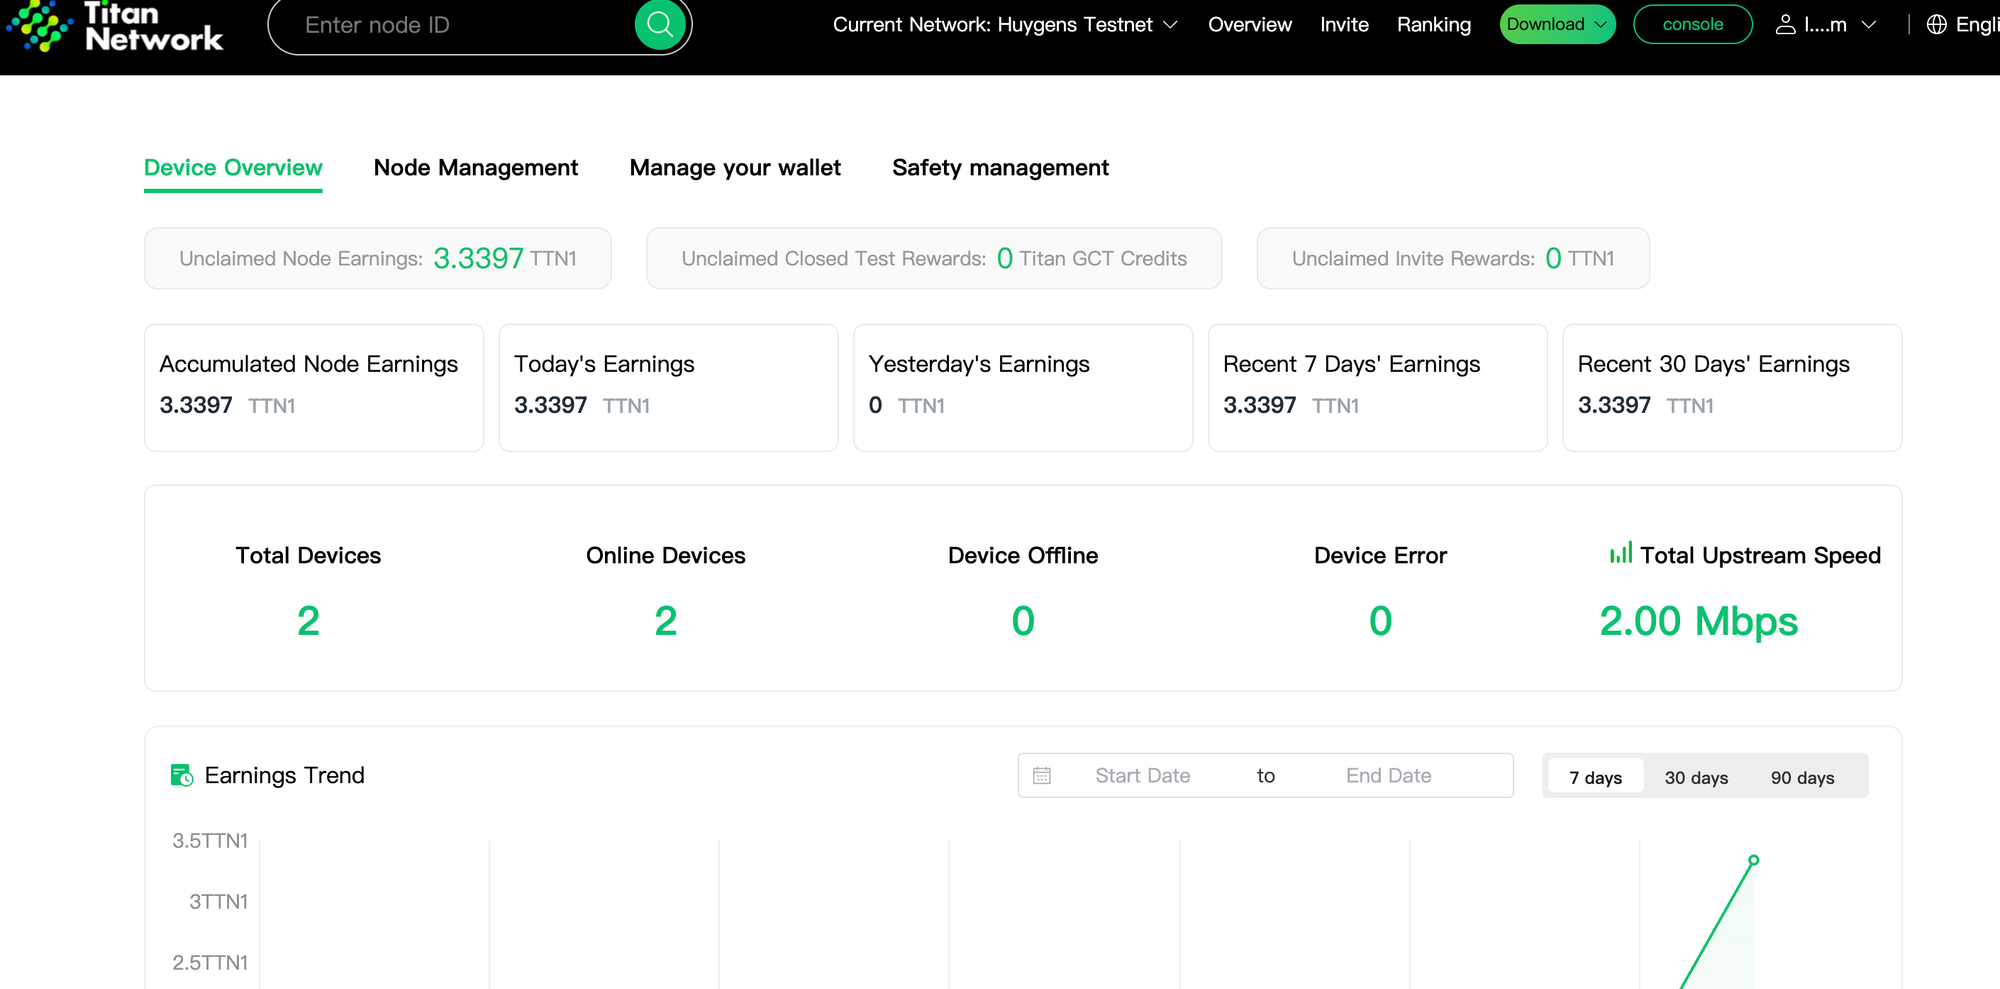Open the Download dropdown
Screen dimensions: 2000x989
1557,25
